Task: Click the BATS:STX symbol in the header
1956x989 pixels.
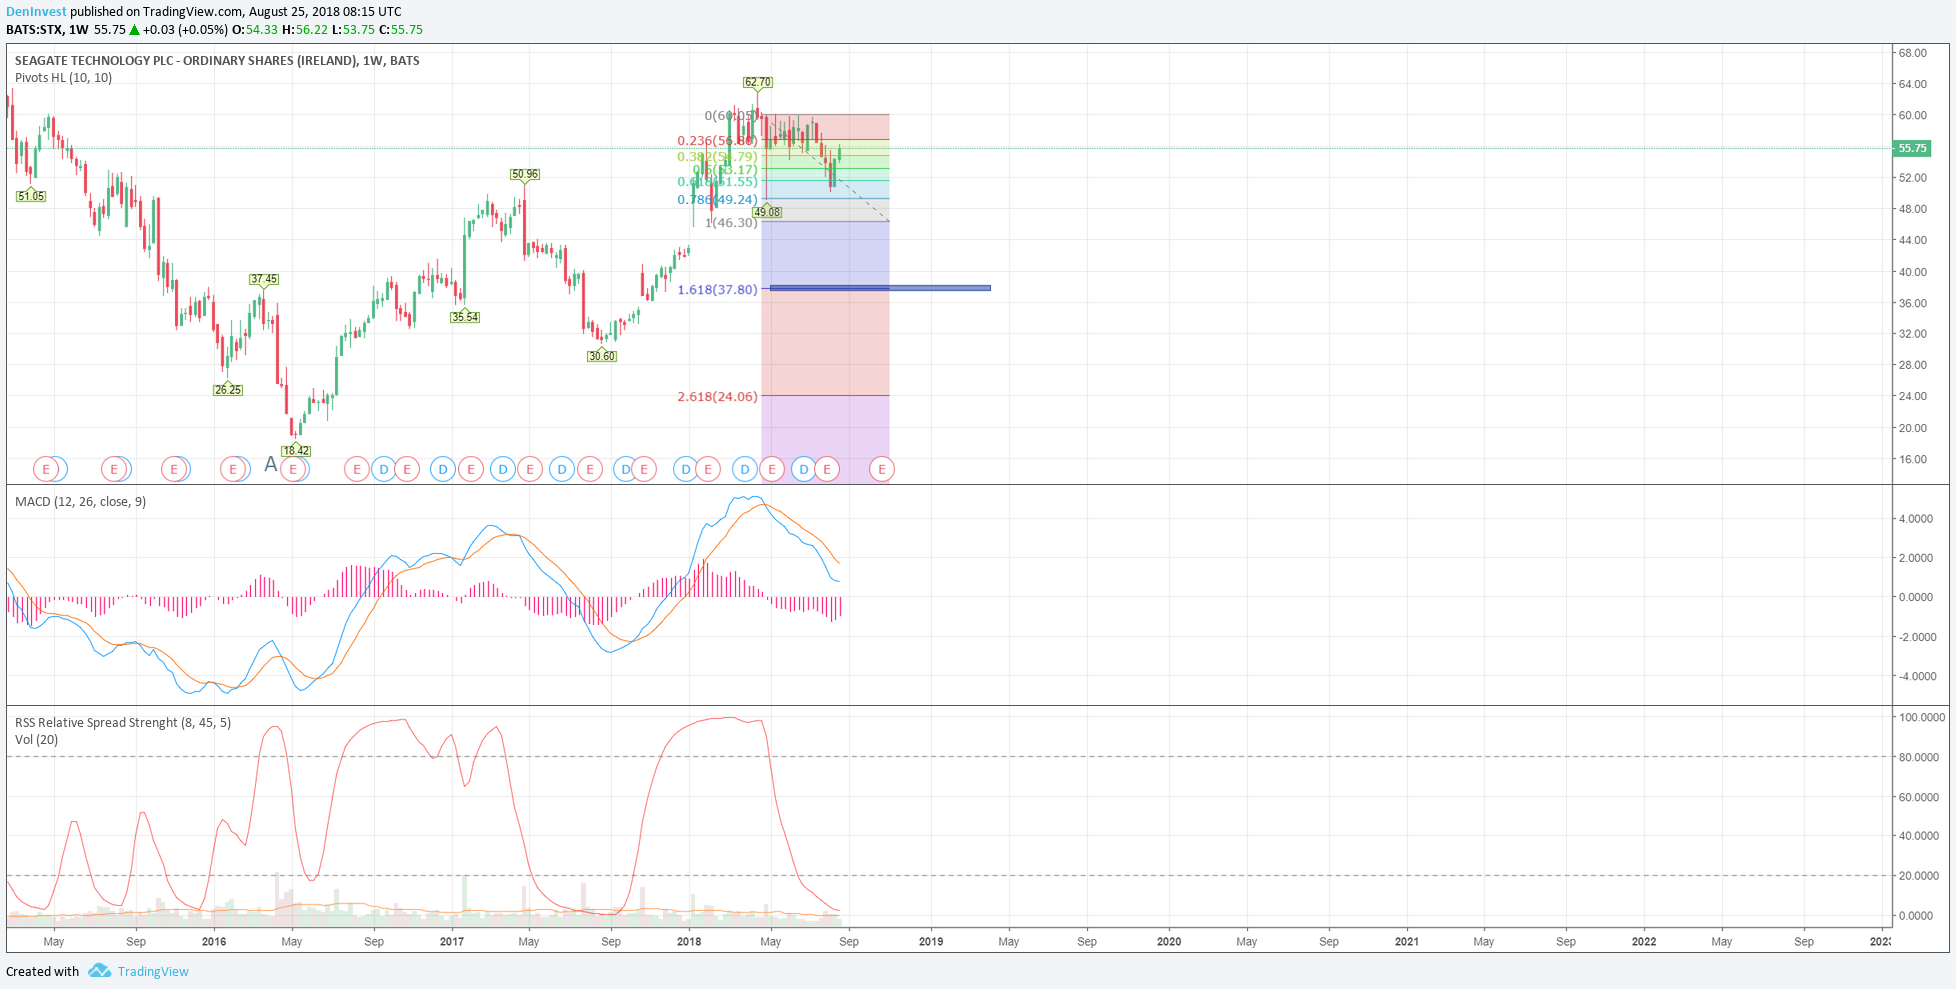Action: (x=33, y=29)
